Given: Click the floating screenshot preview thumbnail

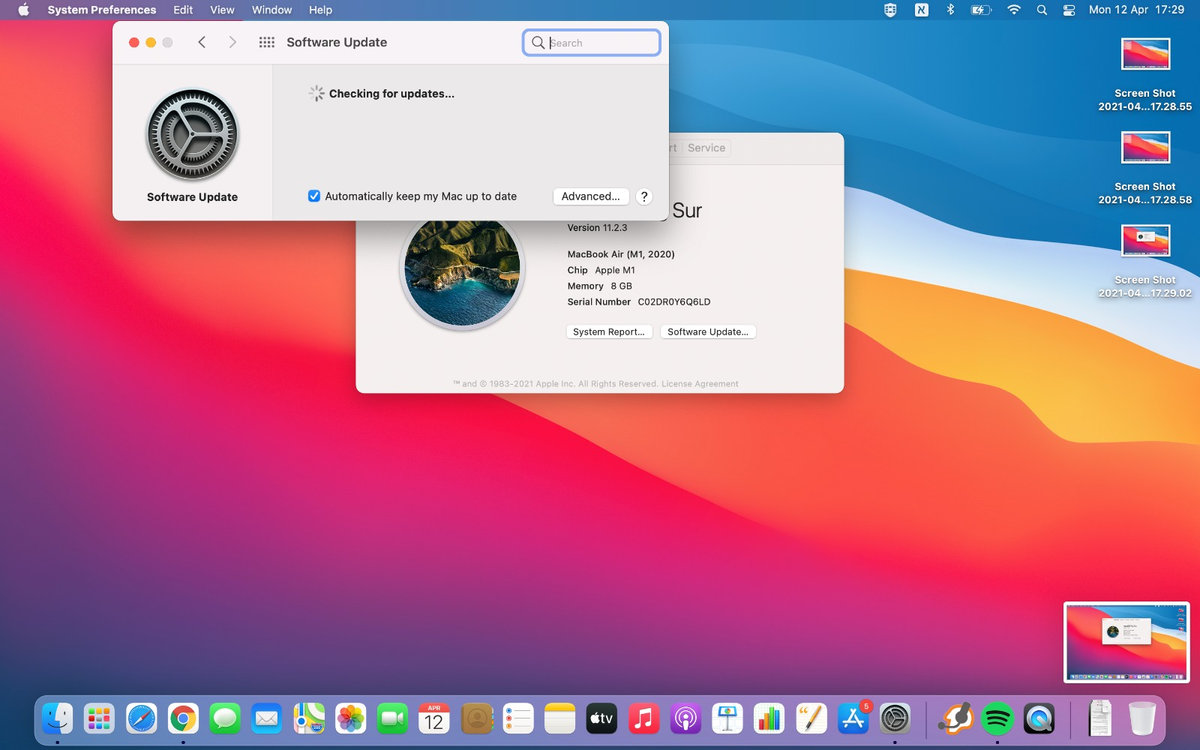Looking at the screenshot, I should [x=1126, y=642].
